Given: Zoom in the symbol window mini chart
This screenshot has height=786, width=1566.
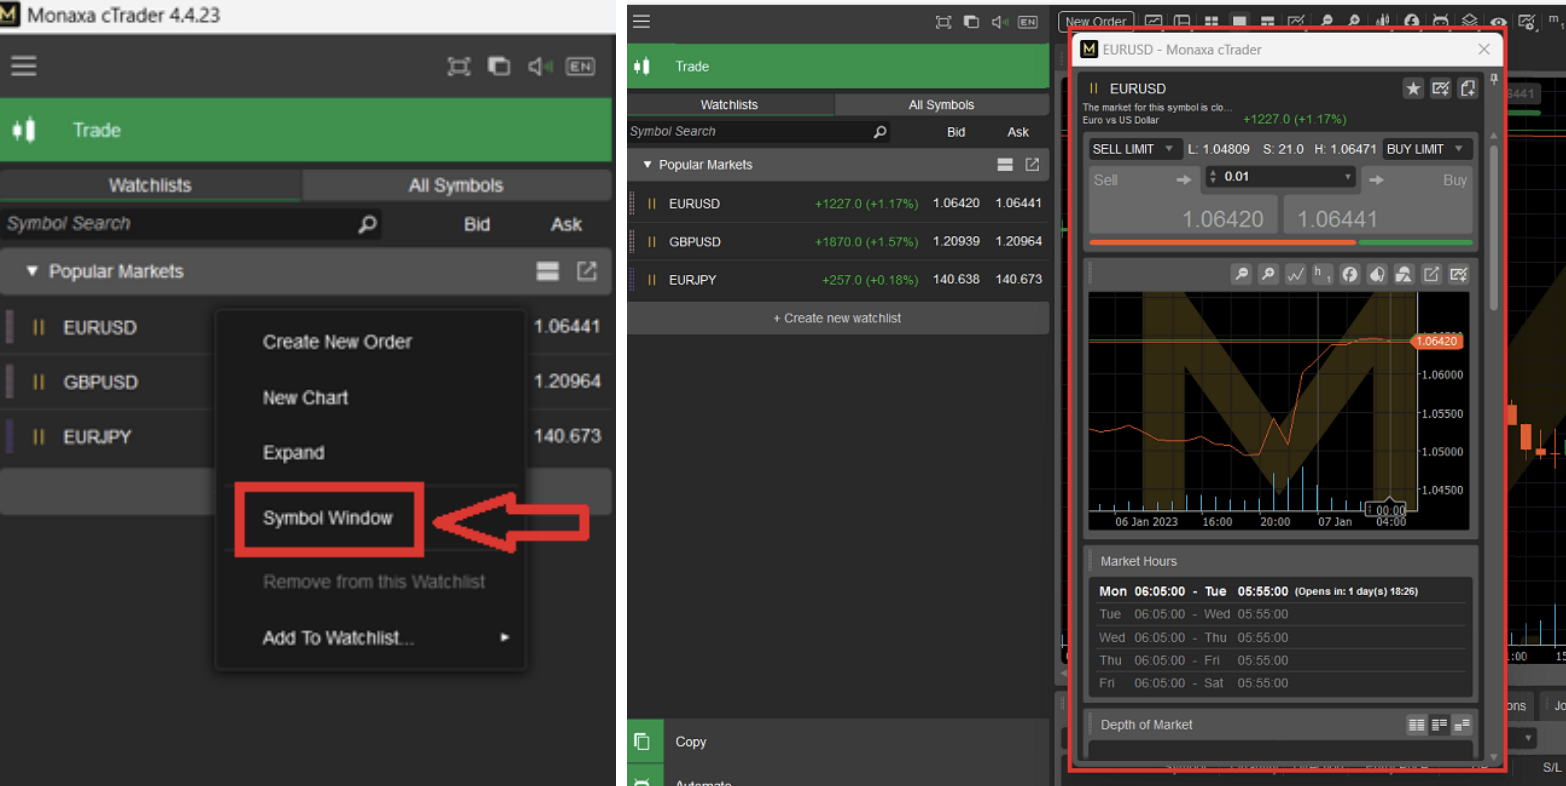Looking at the screenshot, I should click(1268, 274).
